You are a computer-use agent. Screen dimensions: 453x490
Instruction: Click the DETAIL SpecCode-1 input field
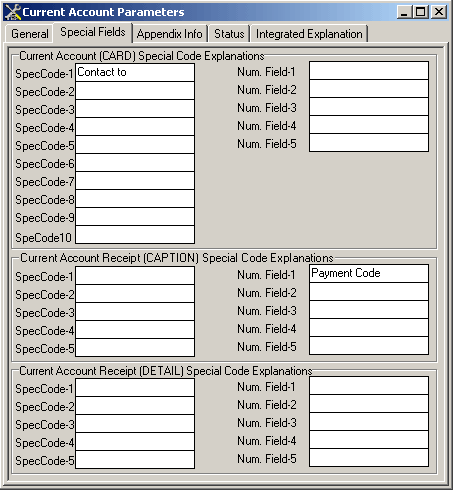click(x=135, y=387)
